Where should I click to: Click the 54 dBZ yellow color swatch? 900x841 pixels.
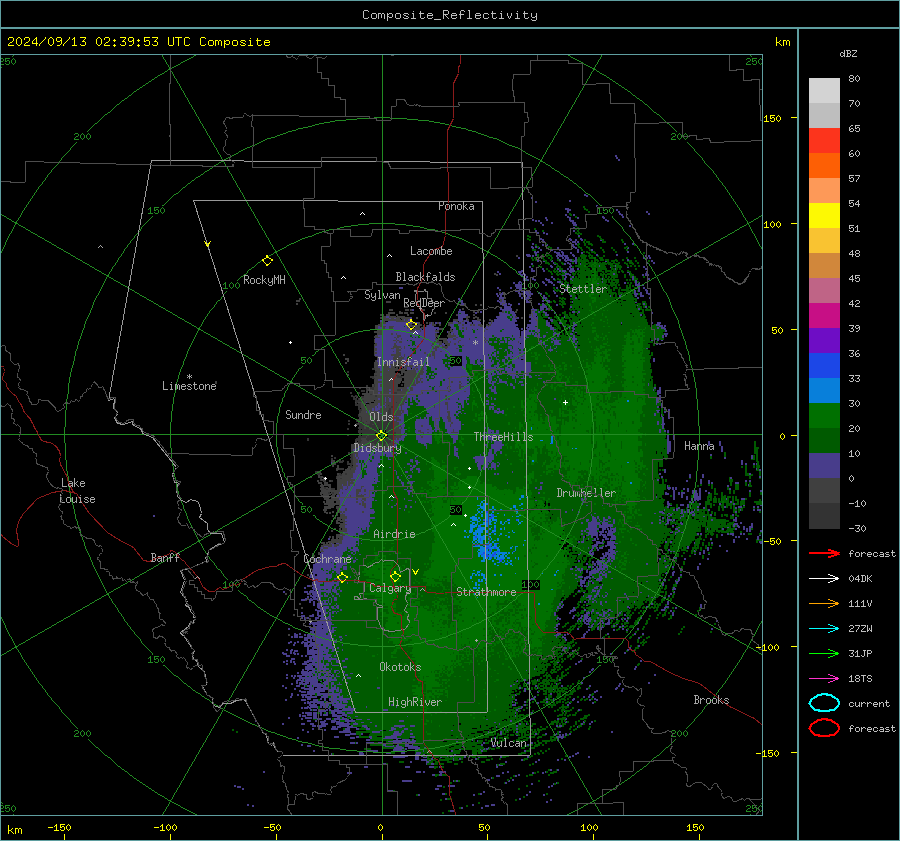[x=824, y=215]
